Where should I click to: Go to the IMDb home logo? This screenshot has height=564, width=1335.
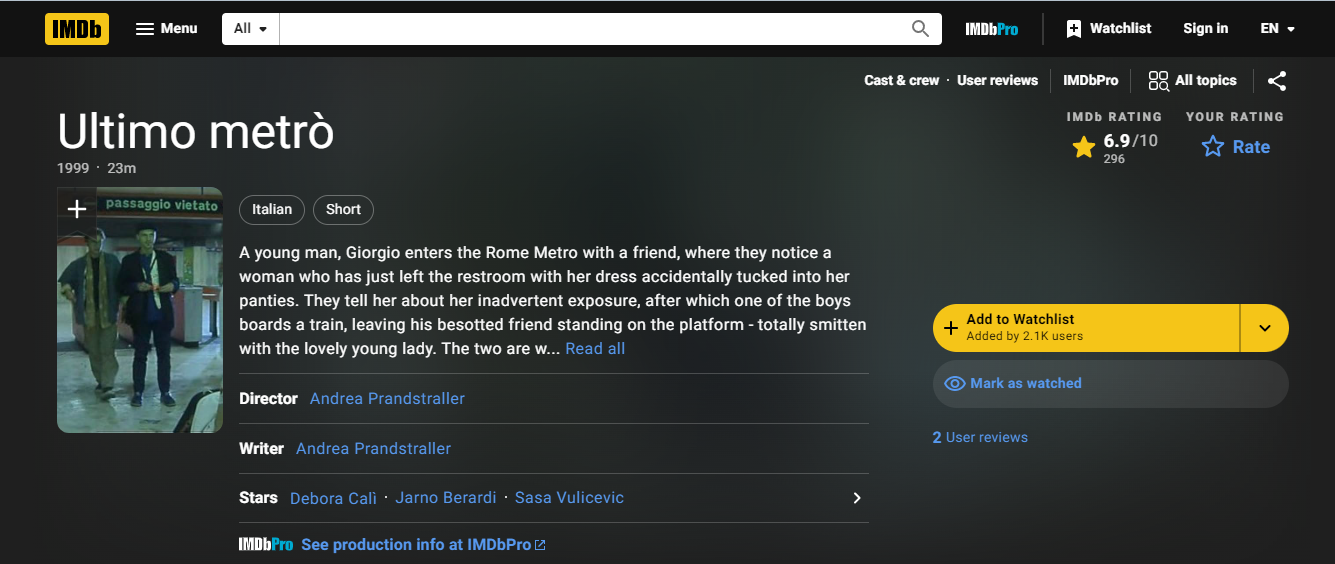[76, 29]
